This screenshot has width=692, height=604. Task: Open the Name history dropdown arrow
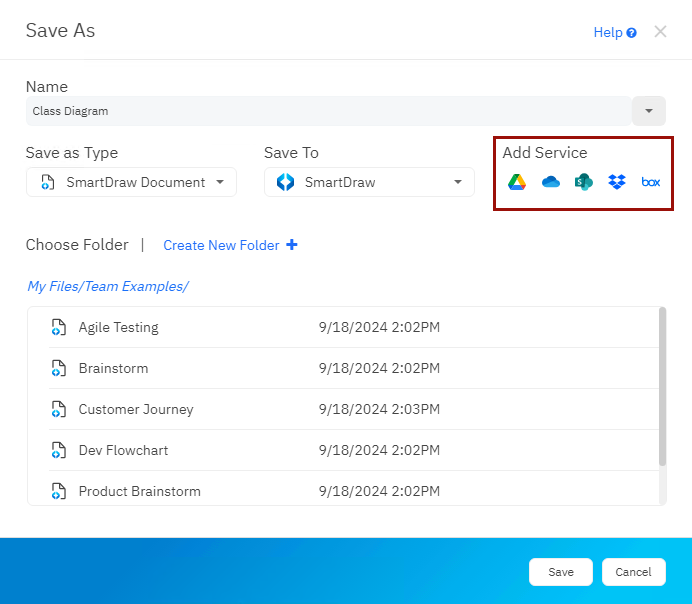pos(649,111)
